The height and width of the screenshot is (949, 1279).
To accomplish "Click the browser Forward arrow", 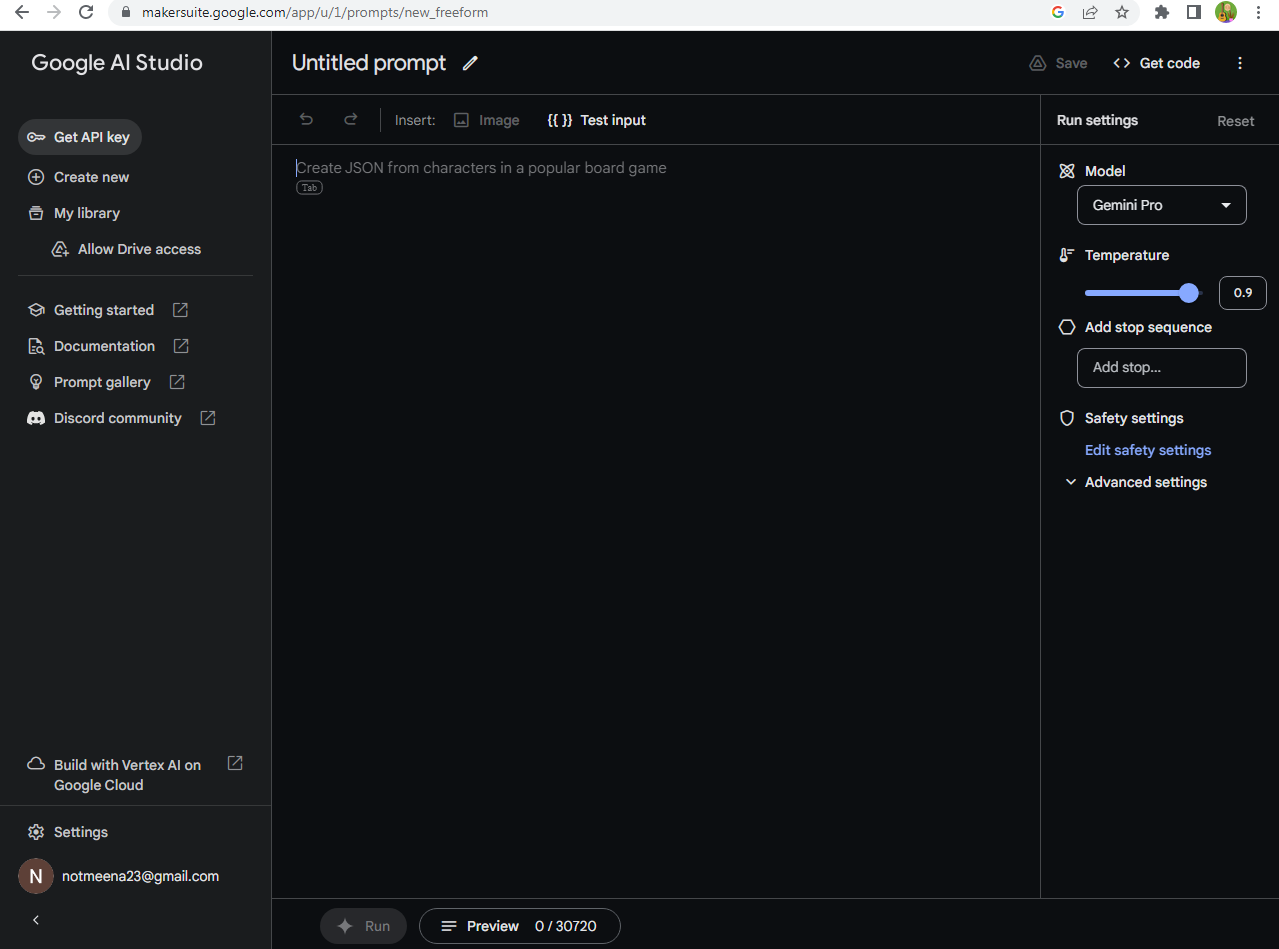I will (54, 13).
